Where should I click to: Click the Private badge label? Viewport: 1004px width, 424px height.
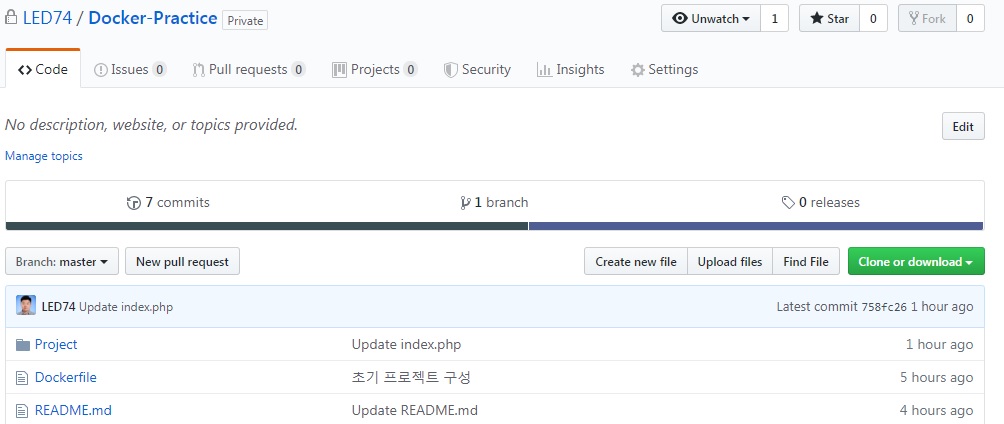(x=245, y=20)
